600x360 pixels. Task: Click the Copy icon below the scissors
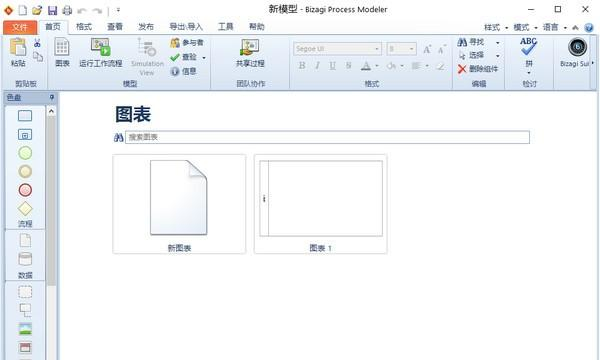[38, 57]
